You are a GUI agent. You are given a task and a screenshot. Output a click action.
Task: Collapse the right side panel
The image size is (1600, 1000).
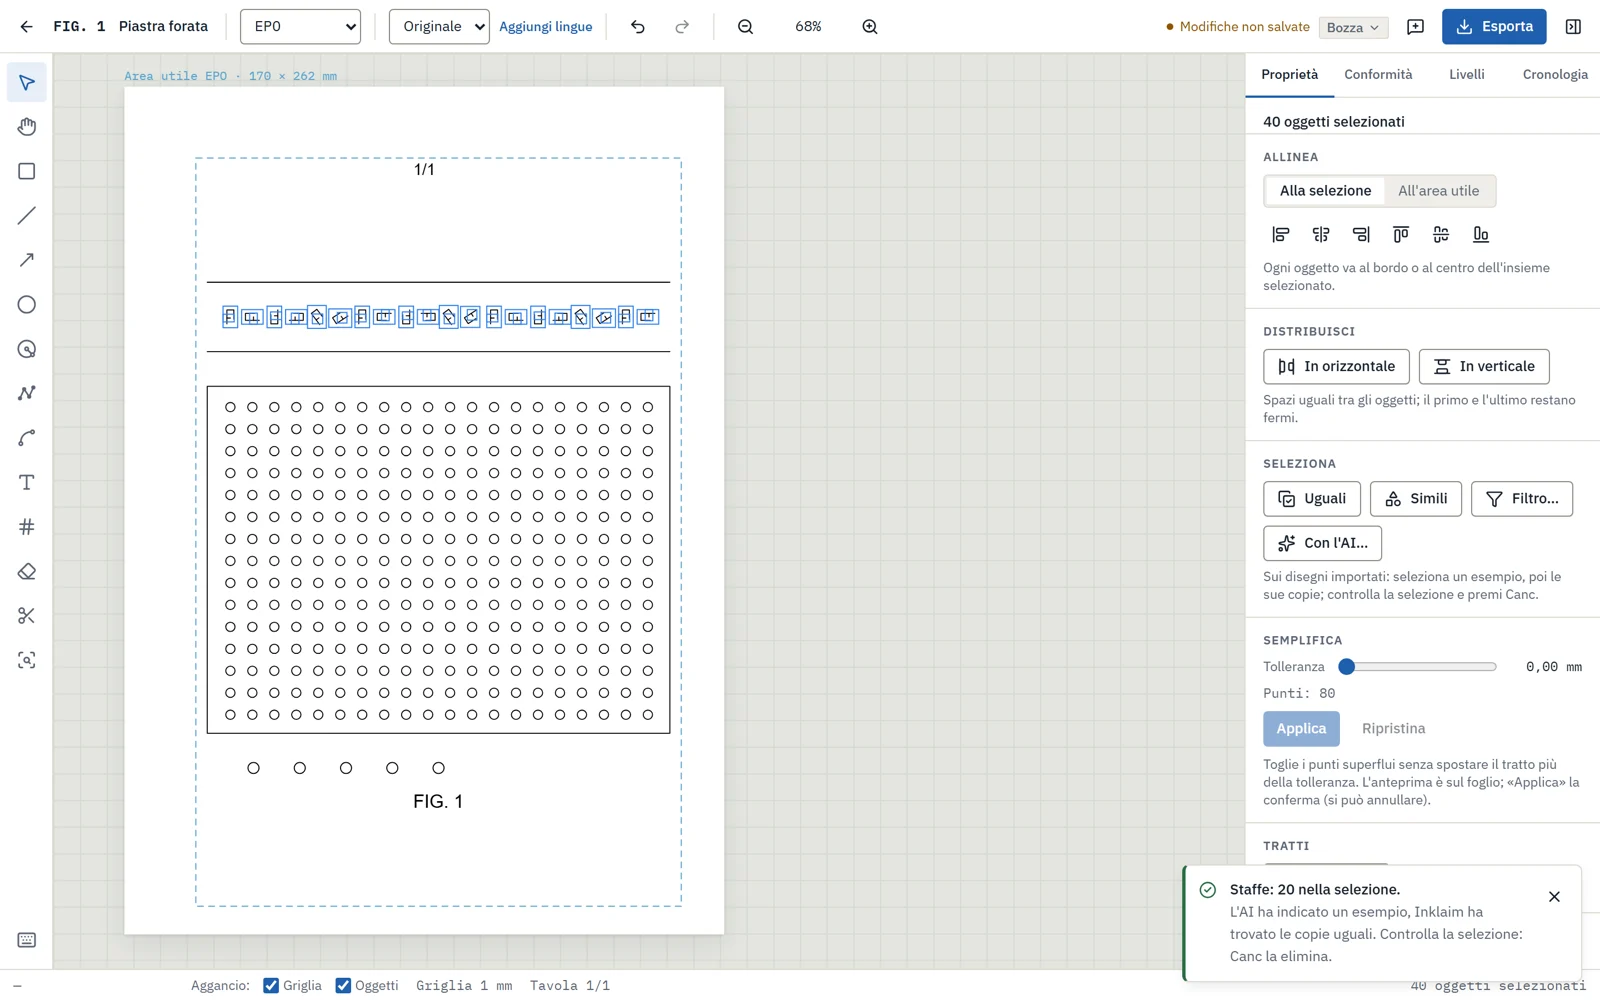(x=1573, y=27)
